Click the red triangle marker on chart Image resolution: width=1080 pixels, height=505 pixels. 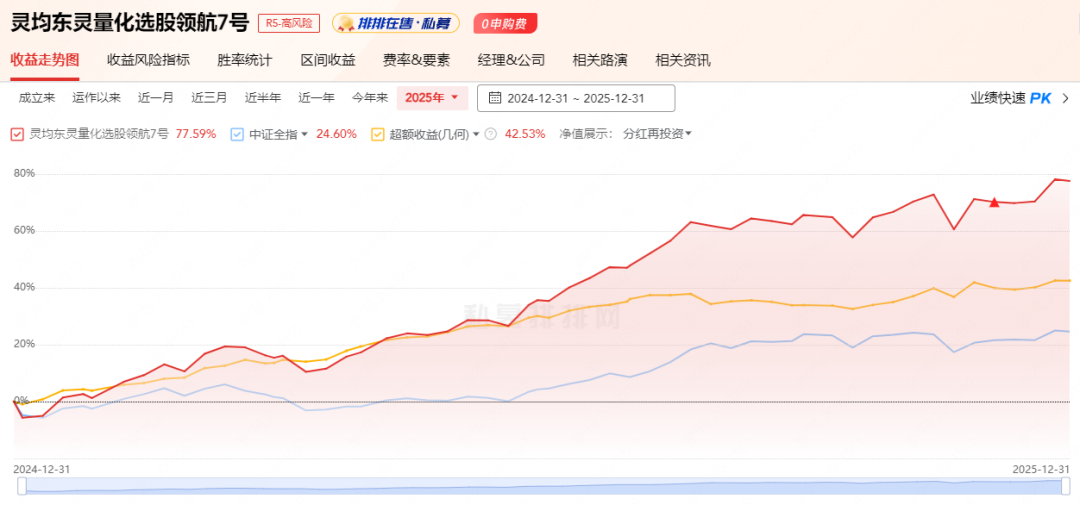(994, 203)
